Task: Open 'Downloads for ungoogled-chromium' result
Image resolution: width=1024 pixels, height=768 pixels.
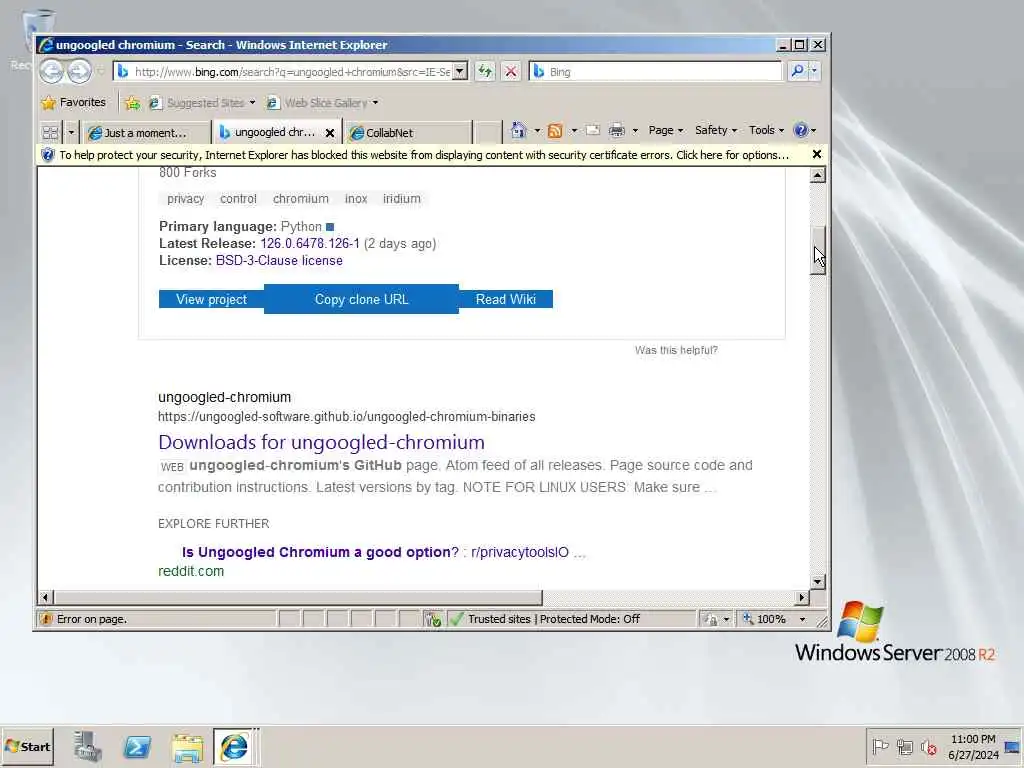Action: 321,442
